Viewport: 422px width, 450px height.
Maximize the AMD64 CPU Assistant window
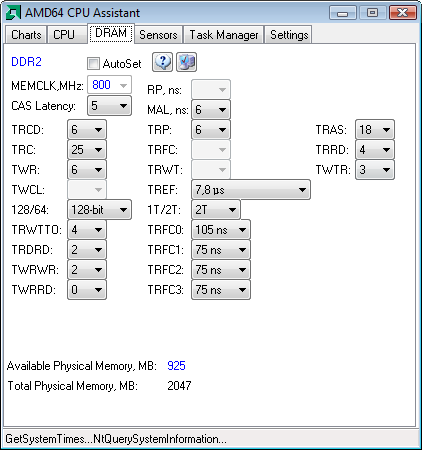click(x=372, y=13)
